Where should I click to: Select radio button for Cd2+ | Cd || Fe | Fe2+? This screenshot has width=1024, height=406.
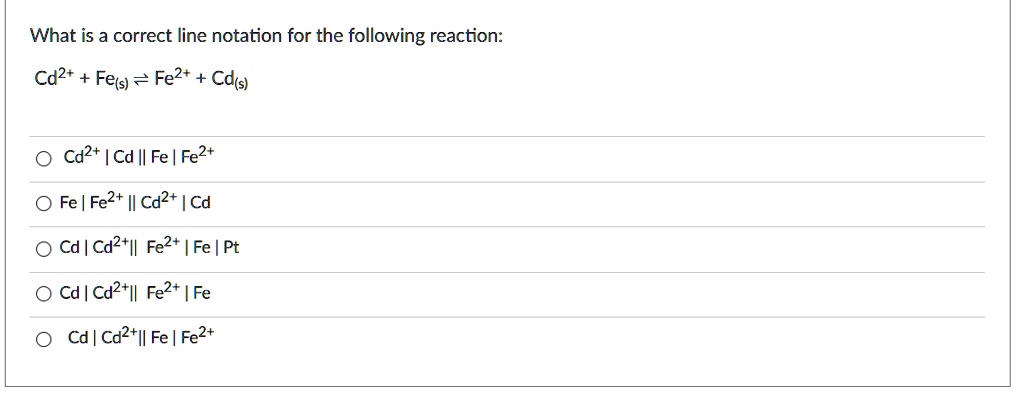click(42, 159)
